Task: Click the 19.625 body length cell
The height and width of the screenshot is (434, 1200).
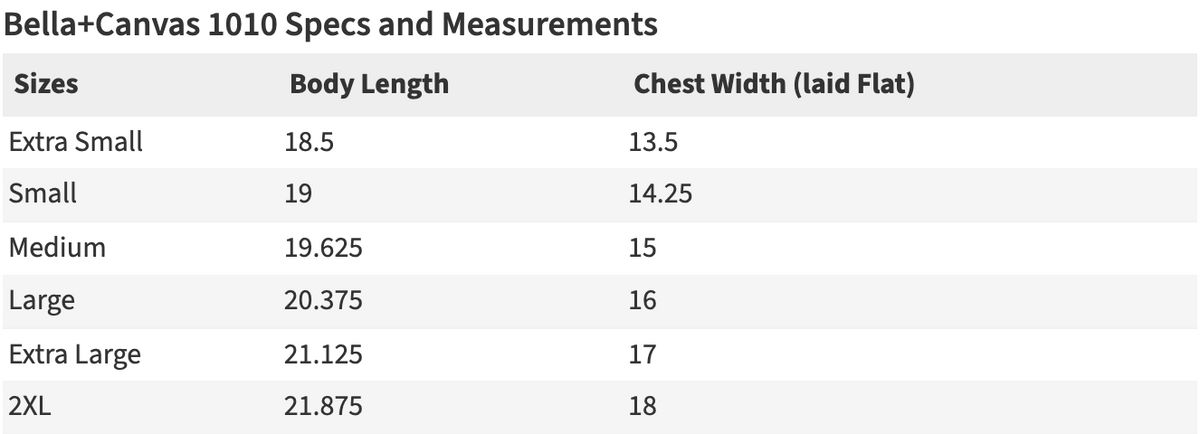Action: [324, 247]
